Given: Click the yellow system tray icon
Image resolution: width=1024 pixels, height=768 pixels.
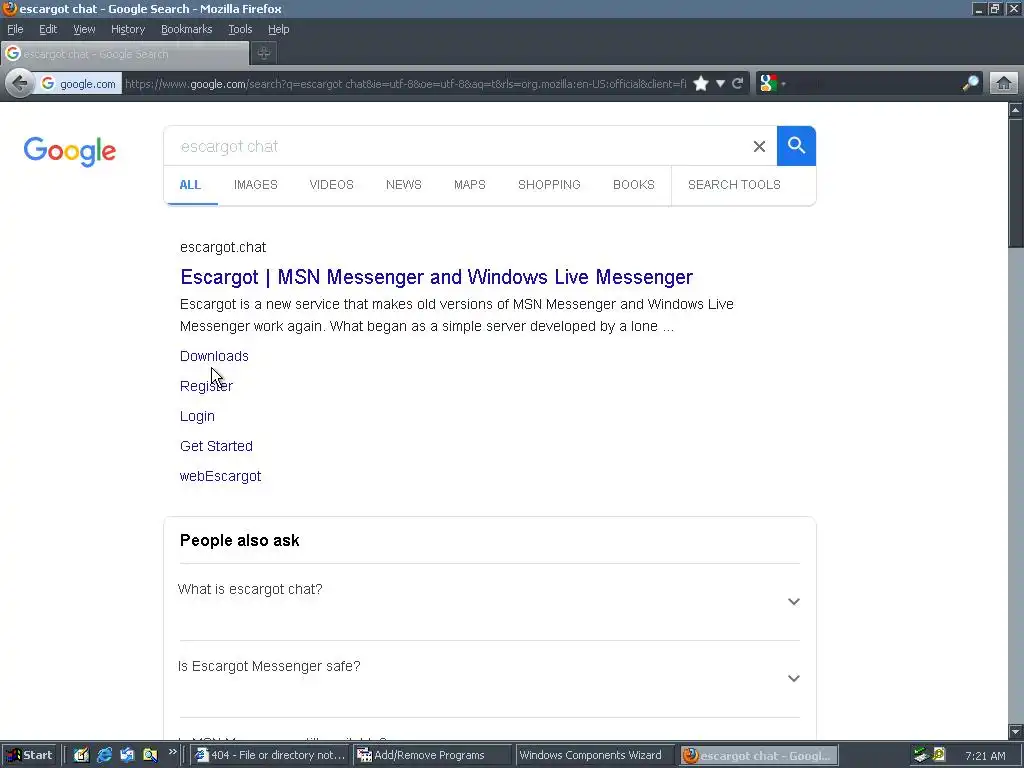Looking at the screenshot, I should point(939,755).
